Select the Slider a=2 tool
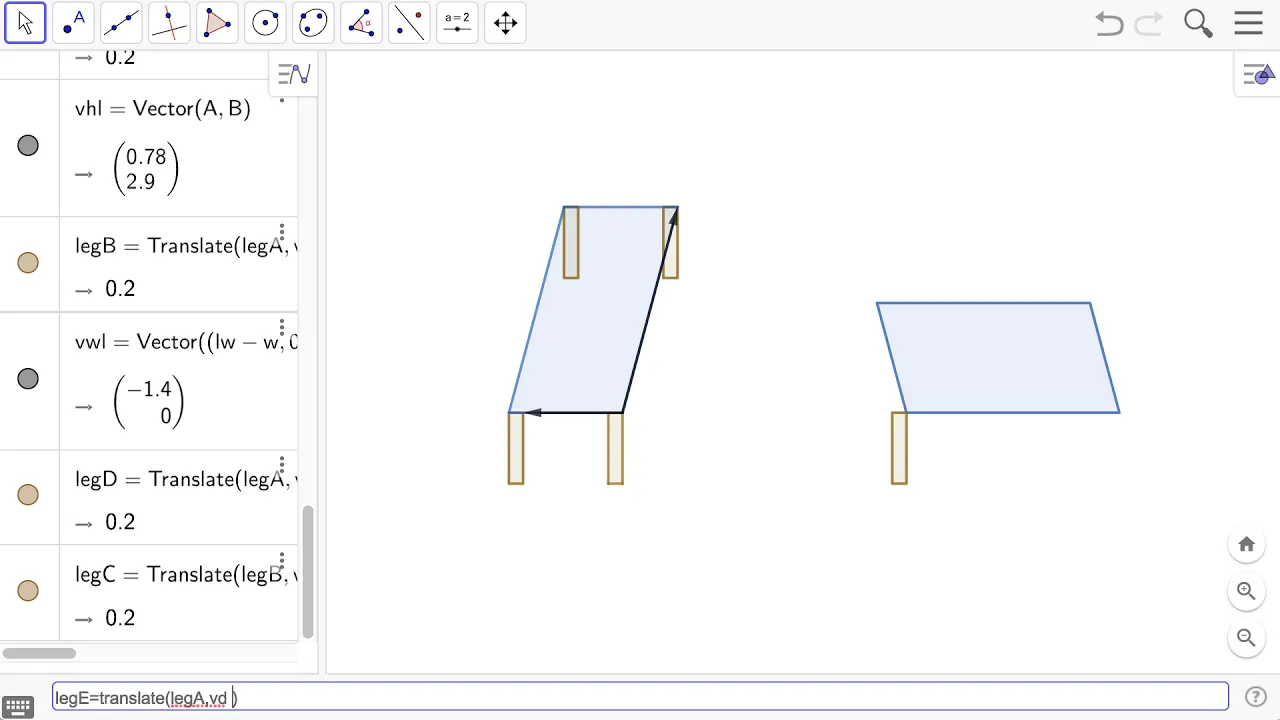The width and height of the screenshot is (1280, 720). click(457, 23)
